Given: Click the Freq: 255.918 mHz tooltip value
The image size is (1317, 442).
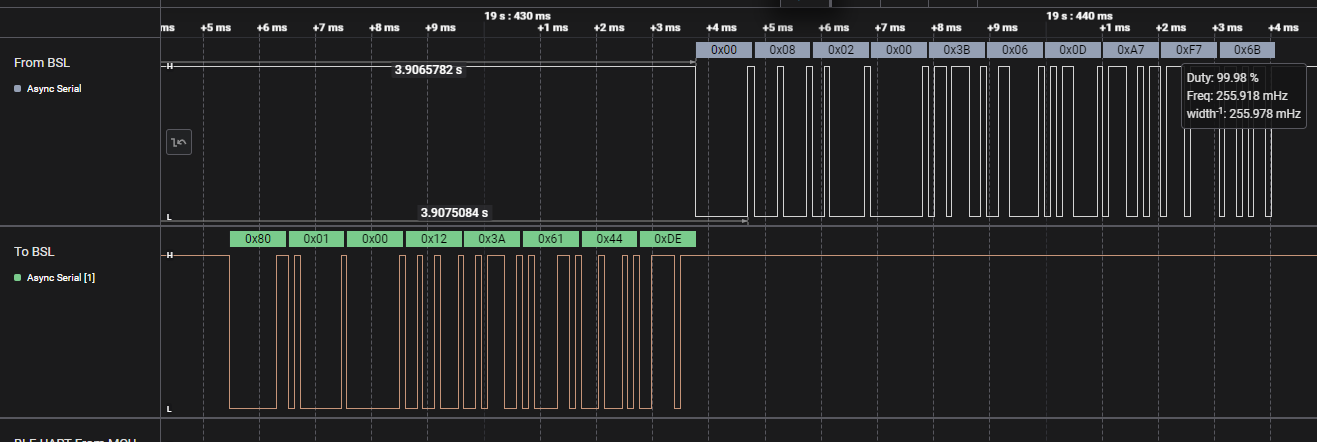Looking at the screenshot, I should (x=1235, y=96).
